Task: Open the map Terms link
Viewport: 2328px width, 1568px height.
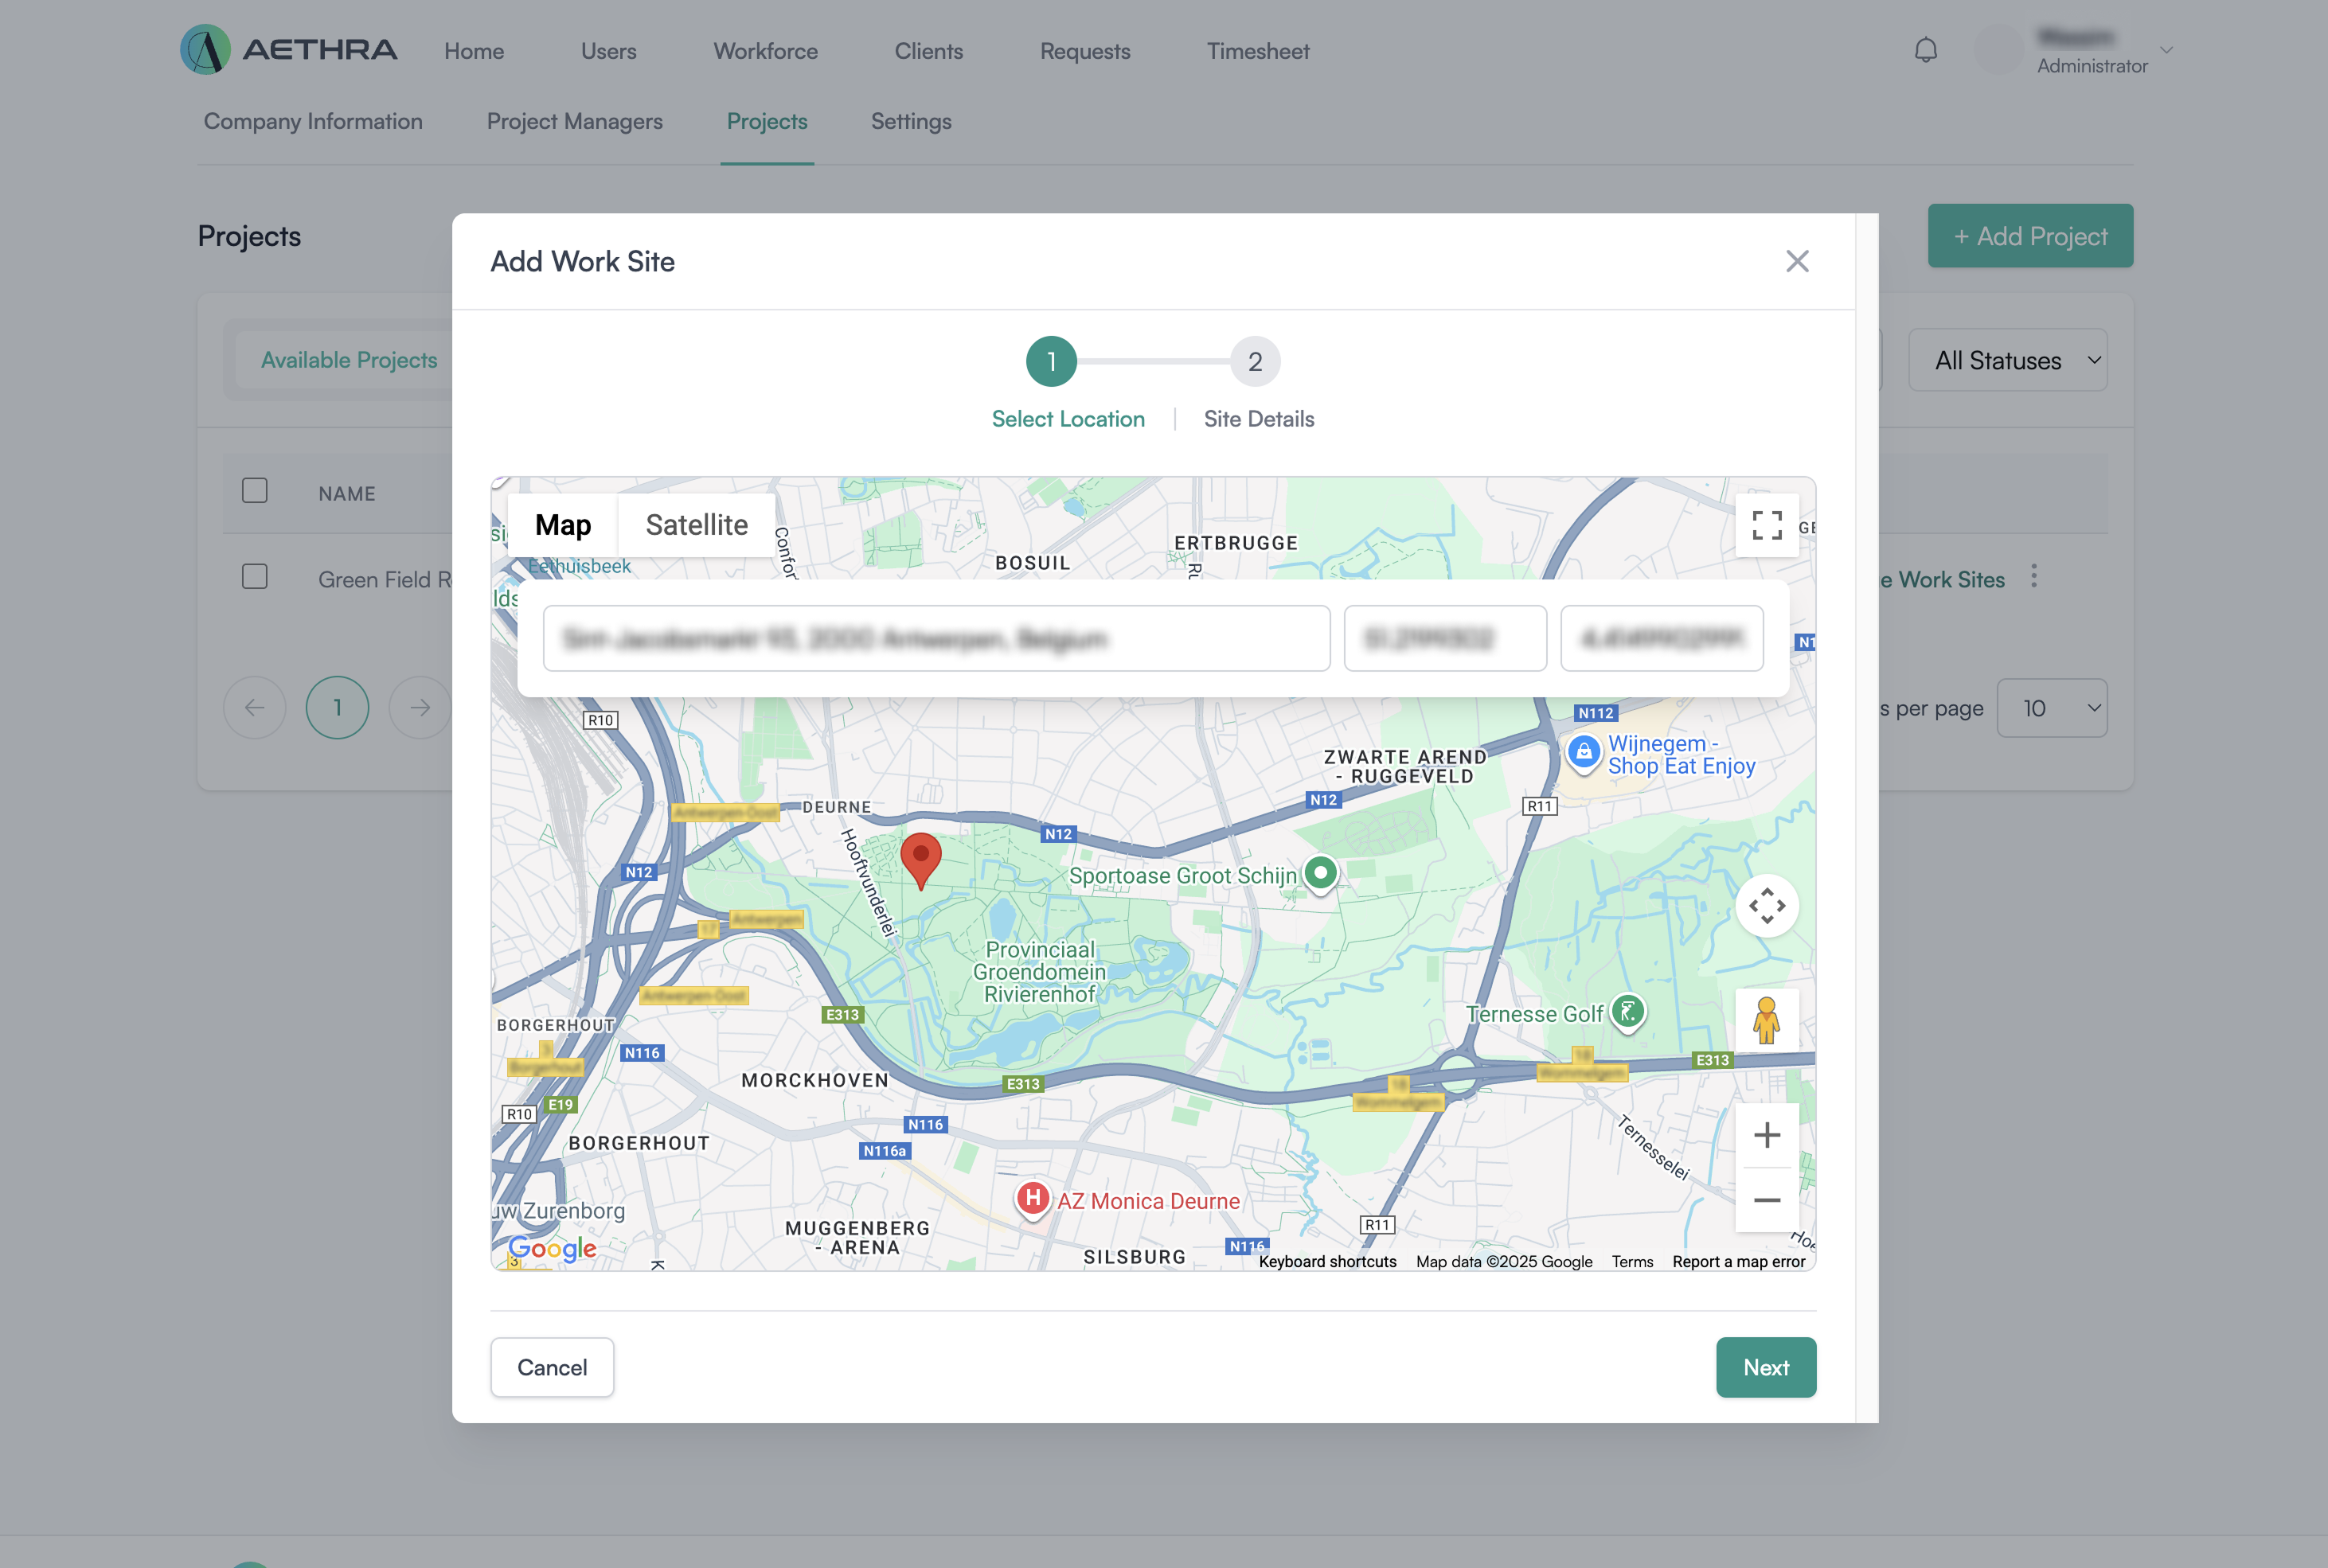Action: [1632, 1262]
